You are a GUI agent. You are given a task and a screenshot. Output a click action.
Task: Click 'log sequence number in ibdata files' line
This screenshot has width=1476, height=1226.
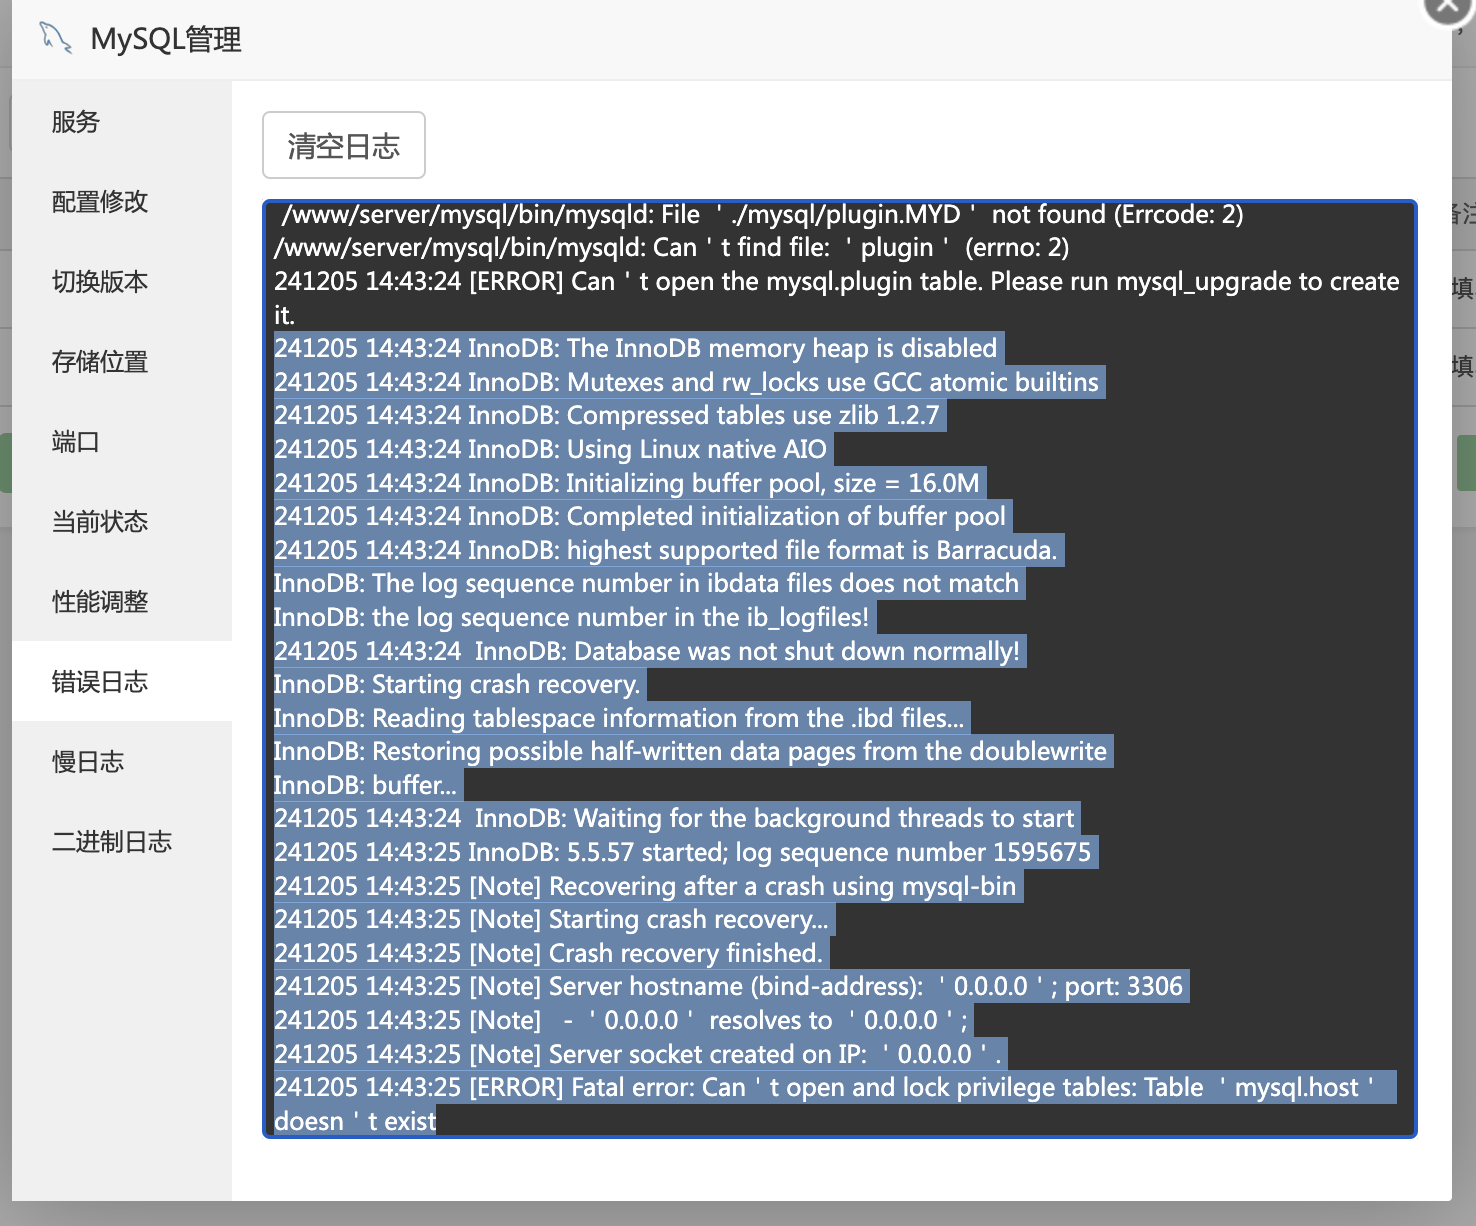pos(647,583)
